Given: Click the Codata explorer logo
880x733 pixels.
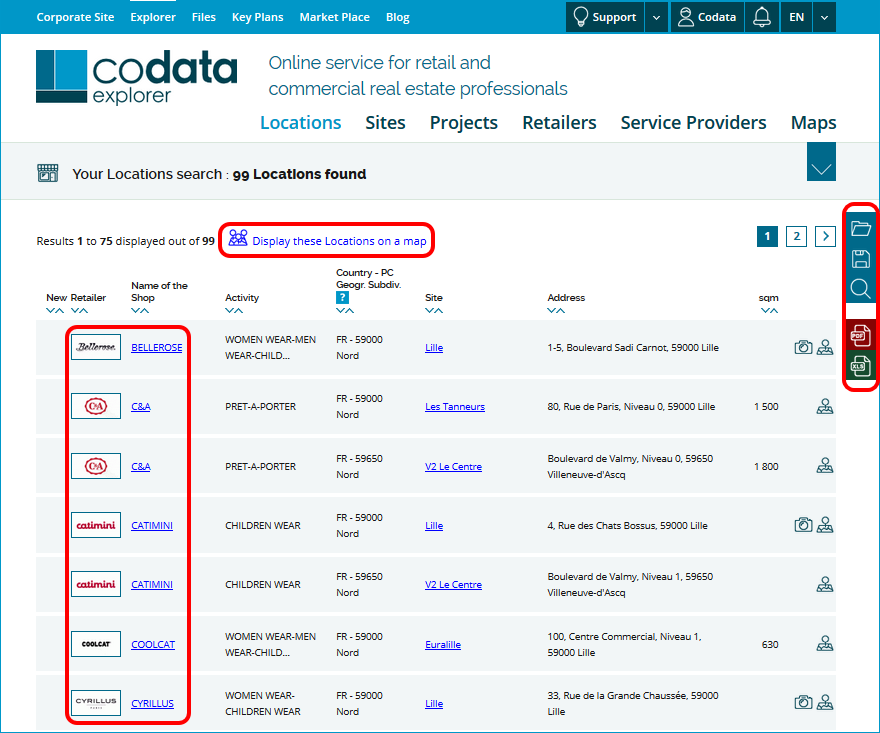Looking at the screenshot, I should click(136, 77).
